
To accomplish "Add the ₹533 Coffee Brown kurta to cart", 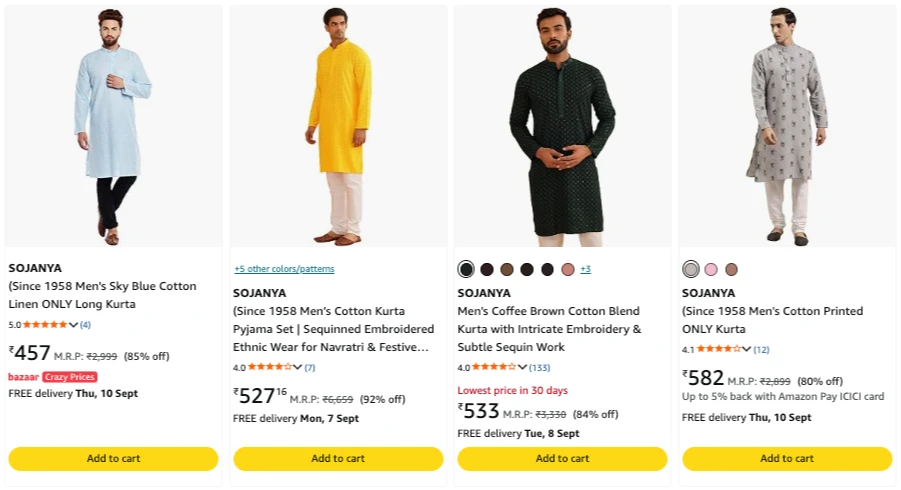I will click(x=563, y=458).
